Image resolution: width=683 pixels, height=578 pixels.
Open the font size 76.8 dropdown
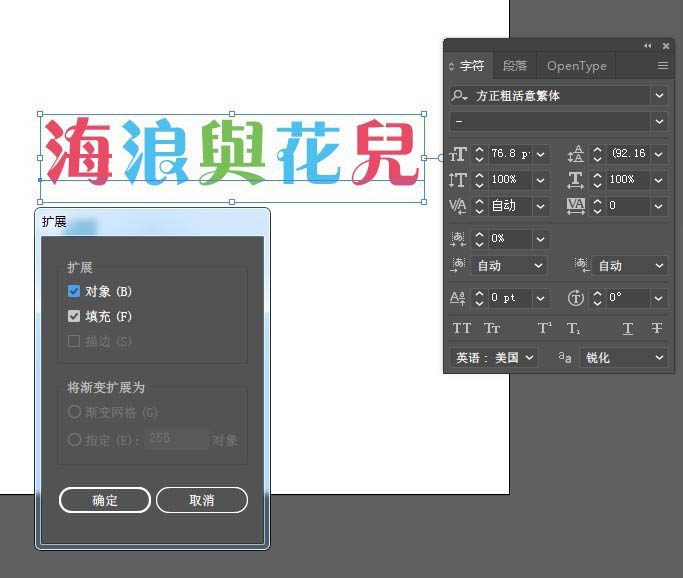(541, 154)
